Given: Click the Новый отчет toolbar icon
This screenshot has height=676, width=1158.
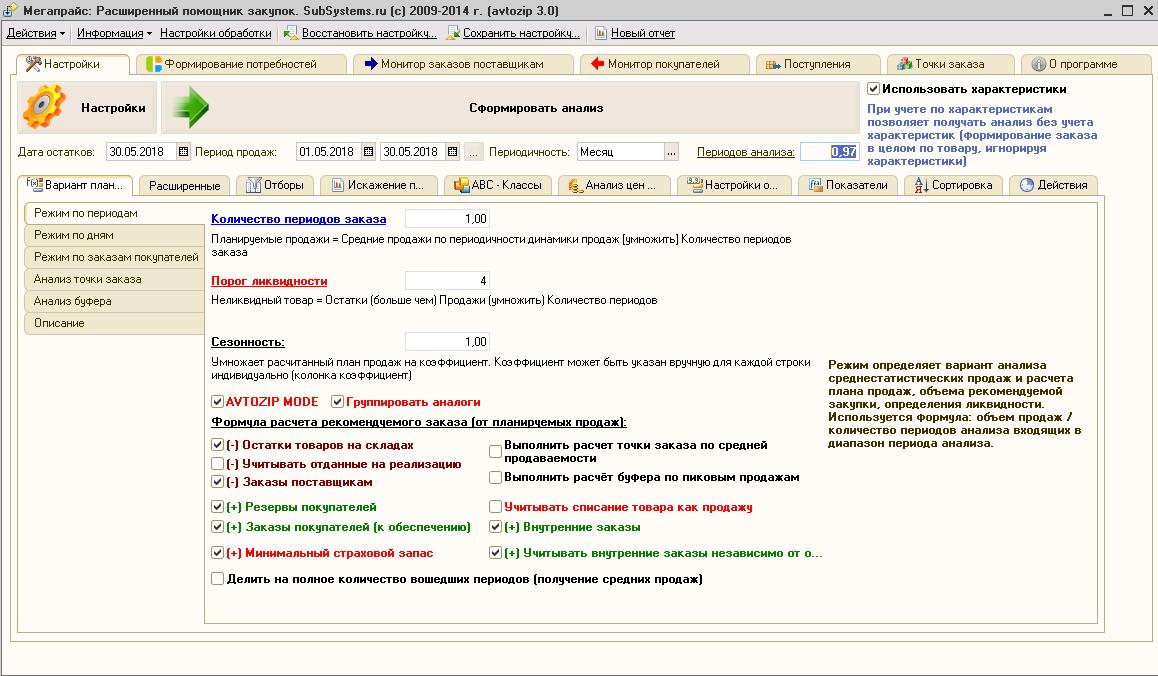Looking at the screenshot, I should pos(600,33).
